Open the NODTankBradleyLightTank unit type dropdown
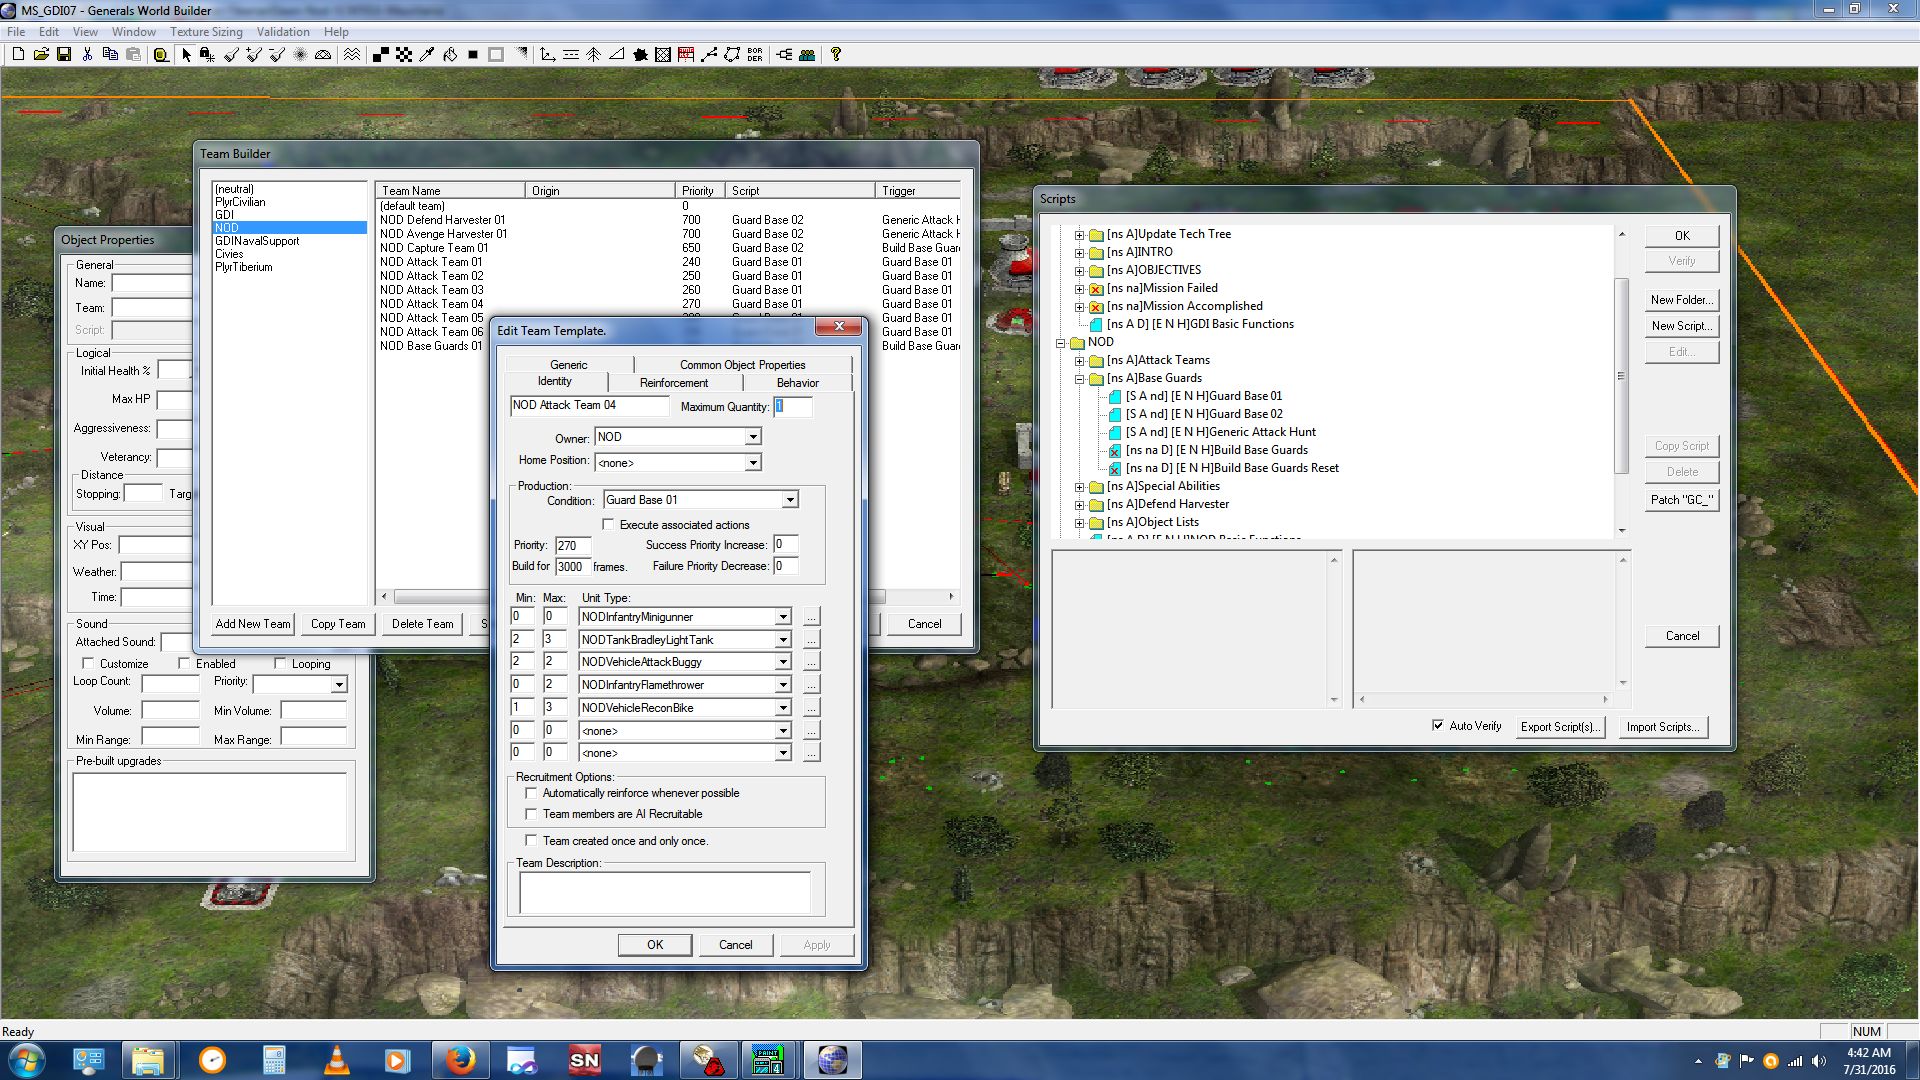This screenshot has width=1920, height=1080. pos(783,640)
